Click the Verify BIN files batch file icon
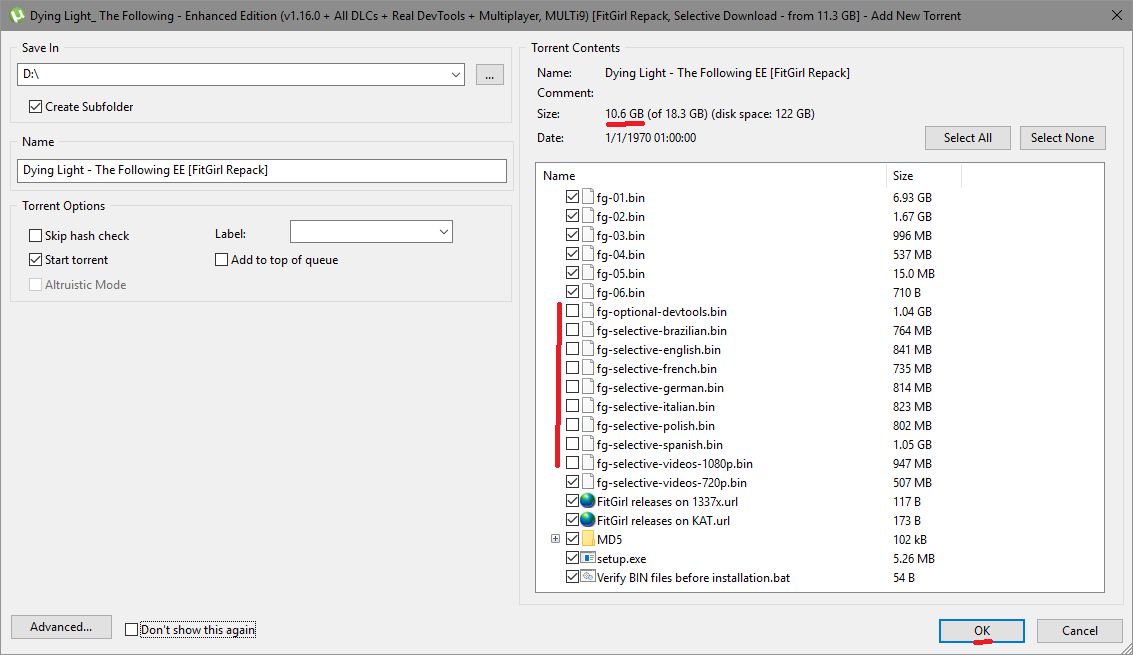 588,578
